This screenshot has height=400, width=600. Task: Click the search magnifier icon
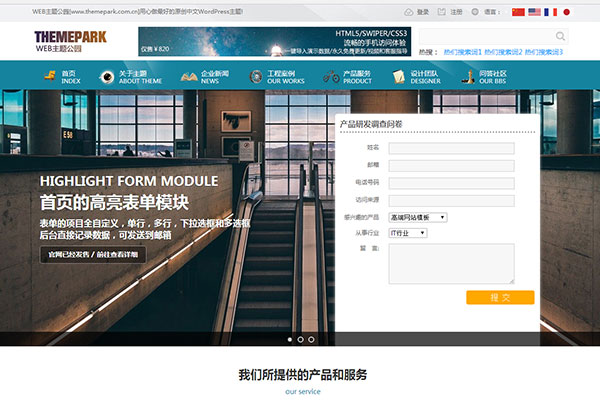(x=560, y=36)
